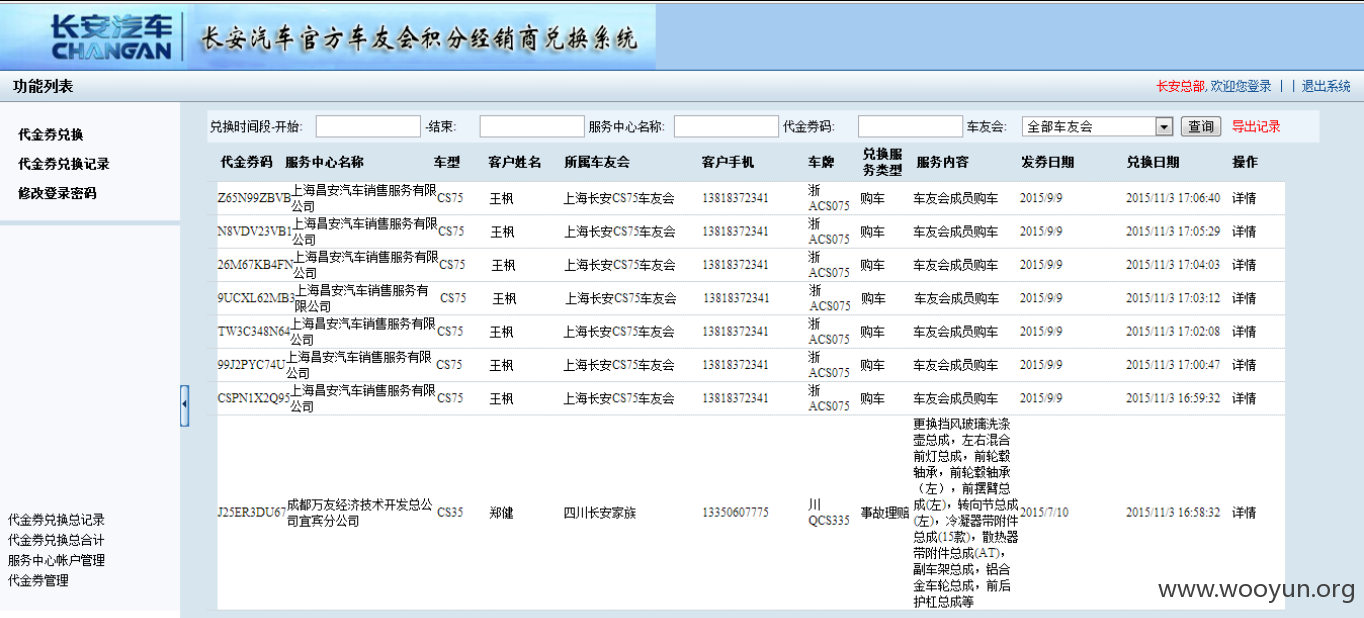
Task: Click 成都万友经济技术开发总公司宜宾分公司 cell
Action: click(360, 512)
